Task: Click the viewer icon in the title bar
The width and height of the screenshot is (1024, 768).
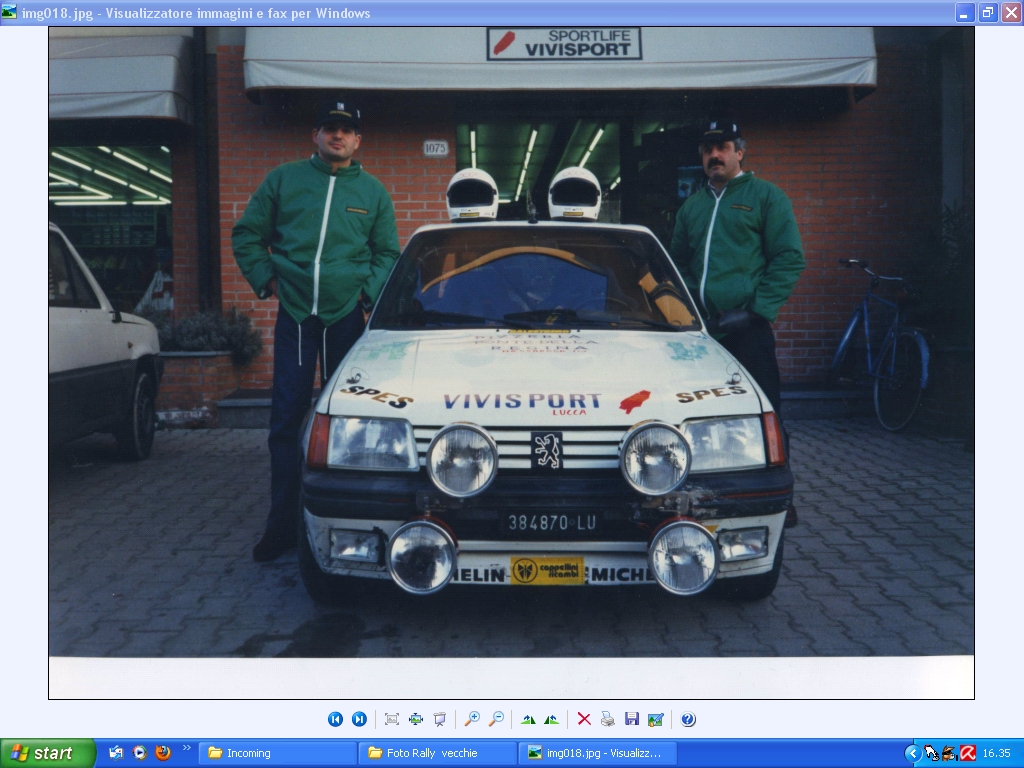Action: click(10, 12)
